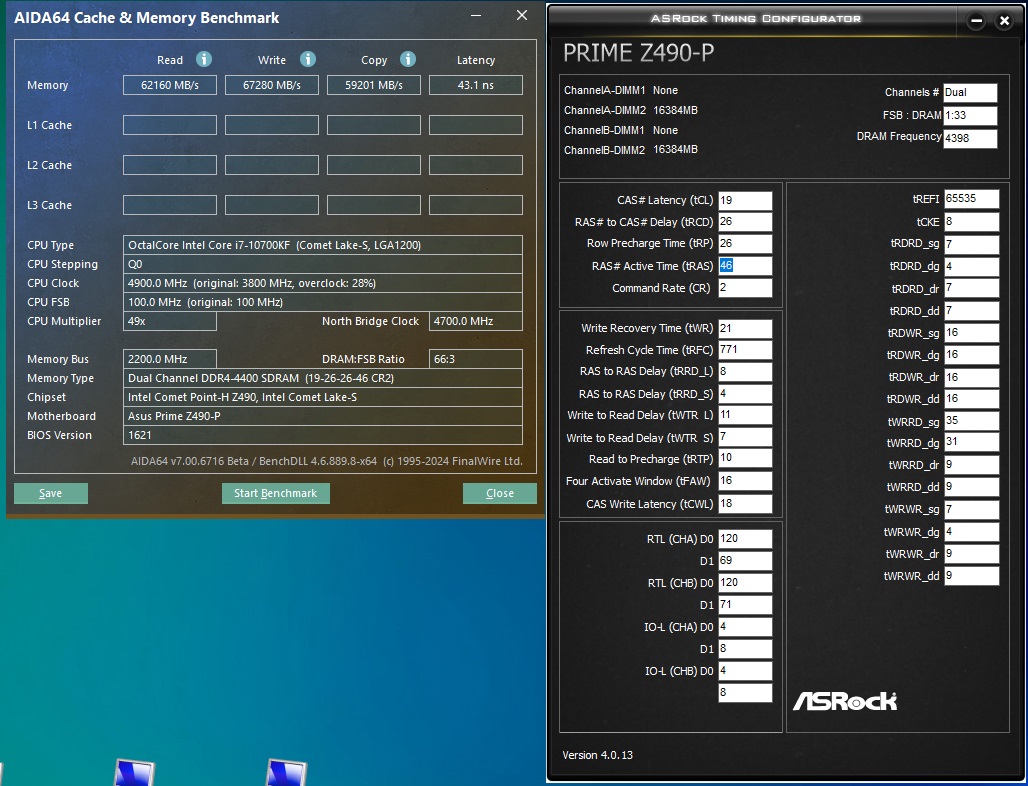Click the Write info icon
Image resolution: width=1028 pixels, height=786 pixels.
[x=307, y=60]
